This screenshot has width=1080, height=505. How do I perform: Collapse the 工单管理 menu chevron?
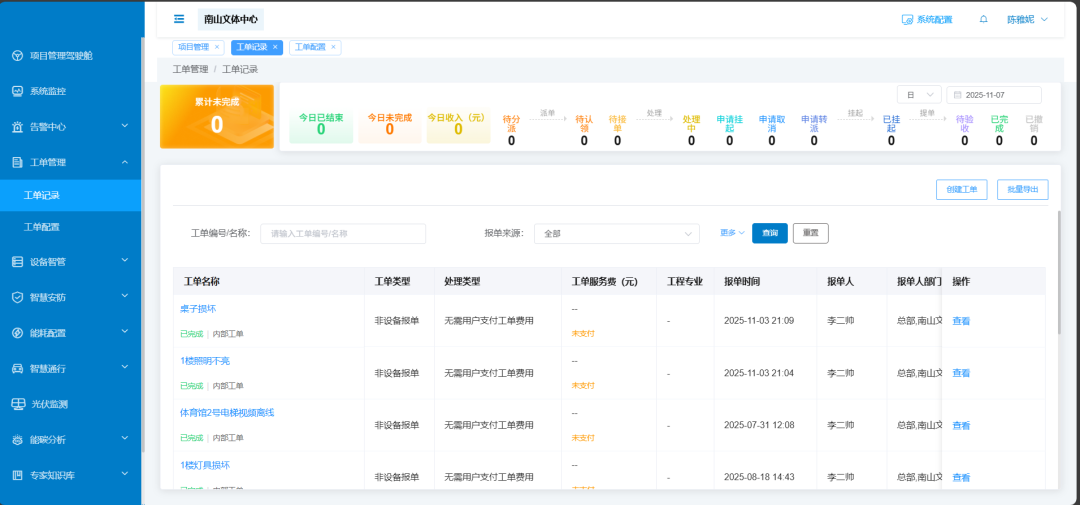point(125,162)
